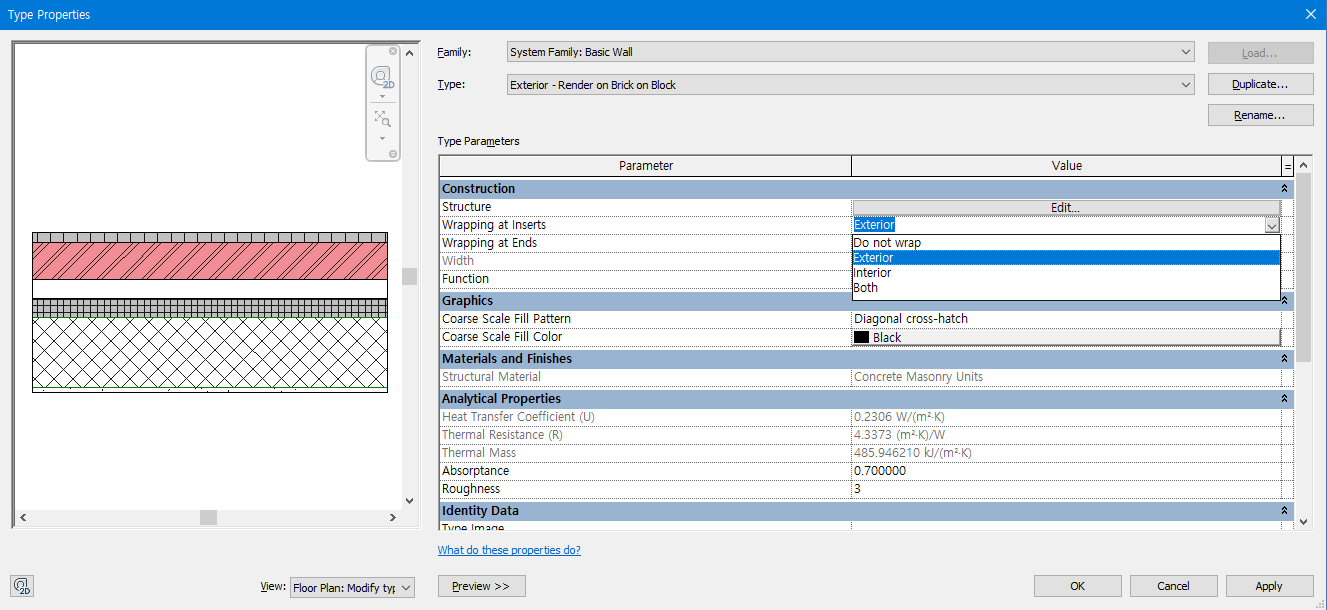Click the Coarse Scale Fill Pattern label
1327x610 pixels.
click(x=506, y=319)
